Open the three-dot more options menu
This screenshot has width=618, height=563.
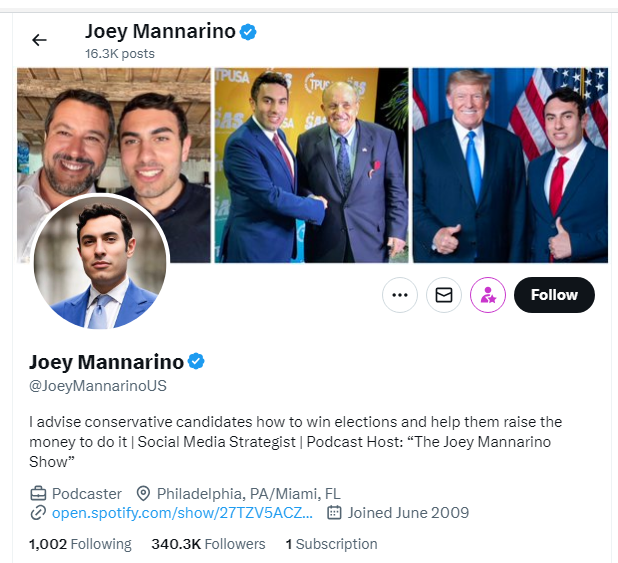click(400, 295)
